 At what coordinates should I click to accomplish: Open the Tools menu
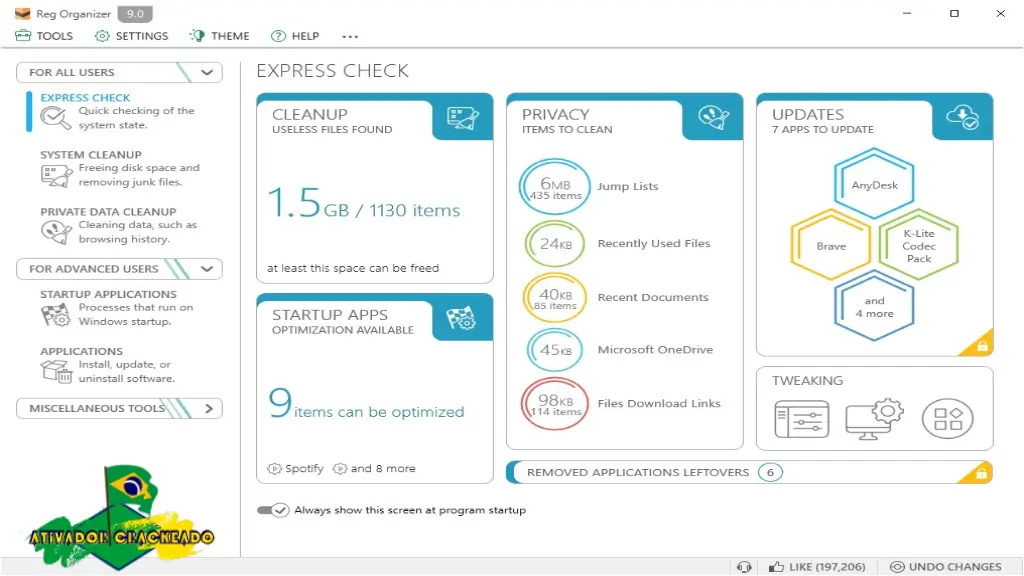(44, 36)
